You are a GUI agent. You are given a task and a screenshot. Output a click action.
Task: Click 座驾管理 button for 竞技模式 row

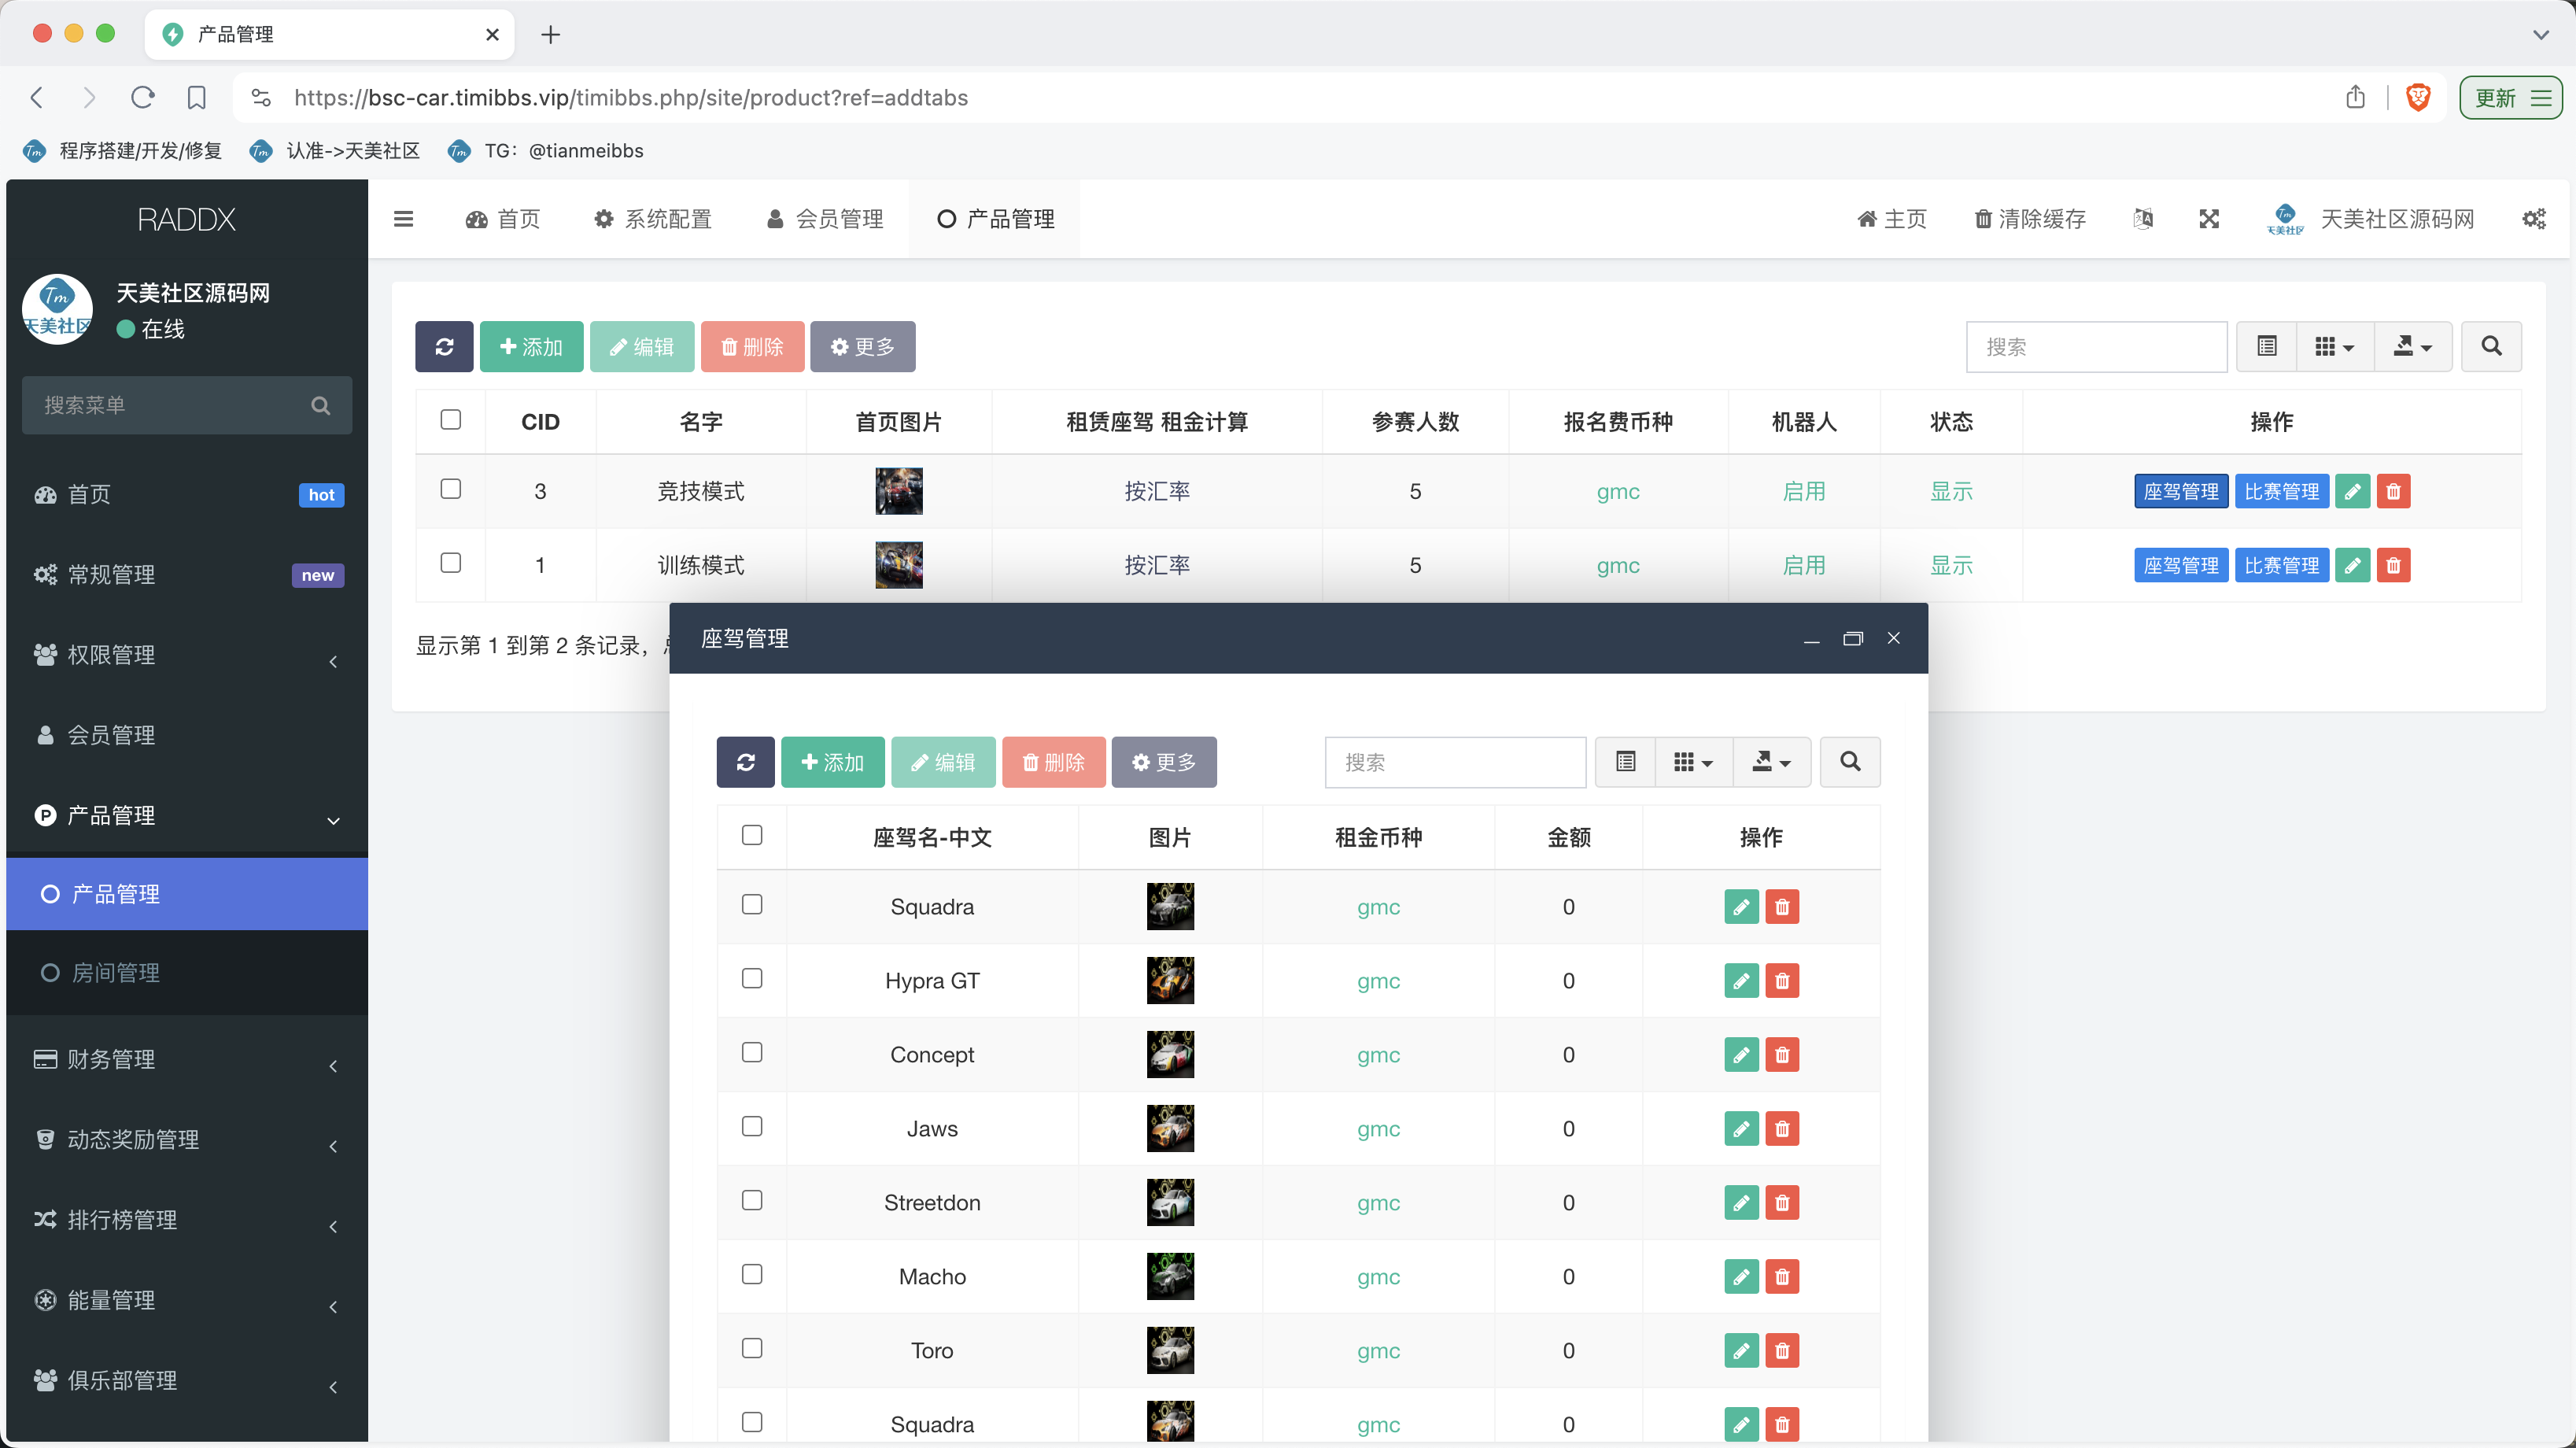coord(2180,491)
